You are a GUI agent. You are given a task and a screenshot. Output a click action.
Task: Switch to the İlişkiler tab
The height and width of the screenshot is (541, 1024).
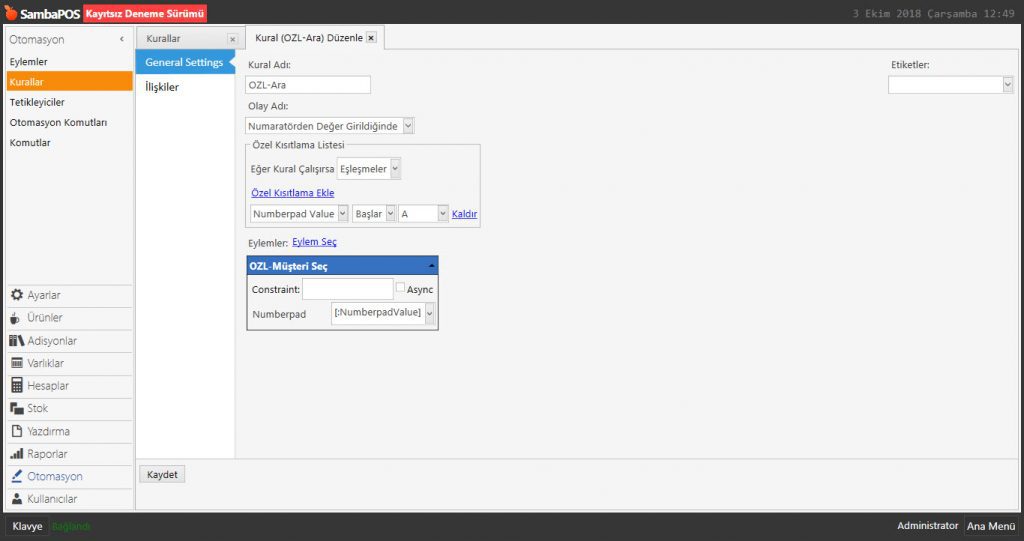pyautogui.click(x=162, y=87)
